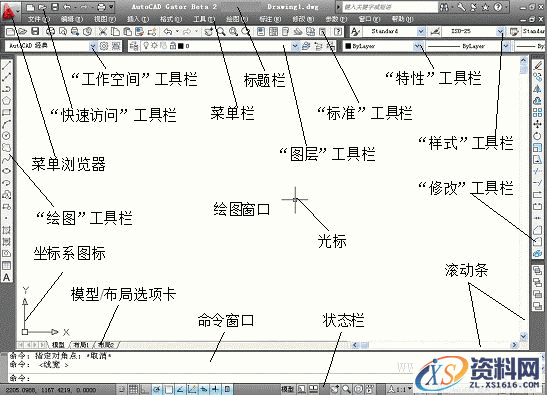Open the ByLayer linetype dropdown
547x395 pixels.
click(506, 46)
